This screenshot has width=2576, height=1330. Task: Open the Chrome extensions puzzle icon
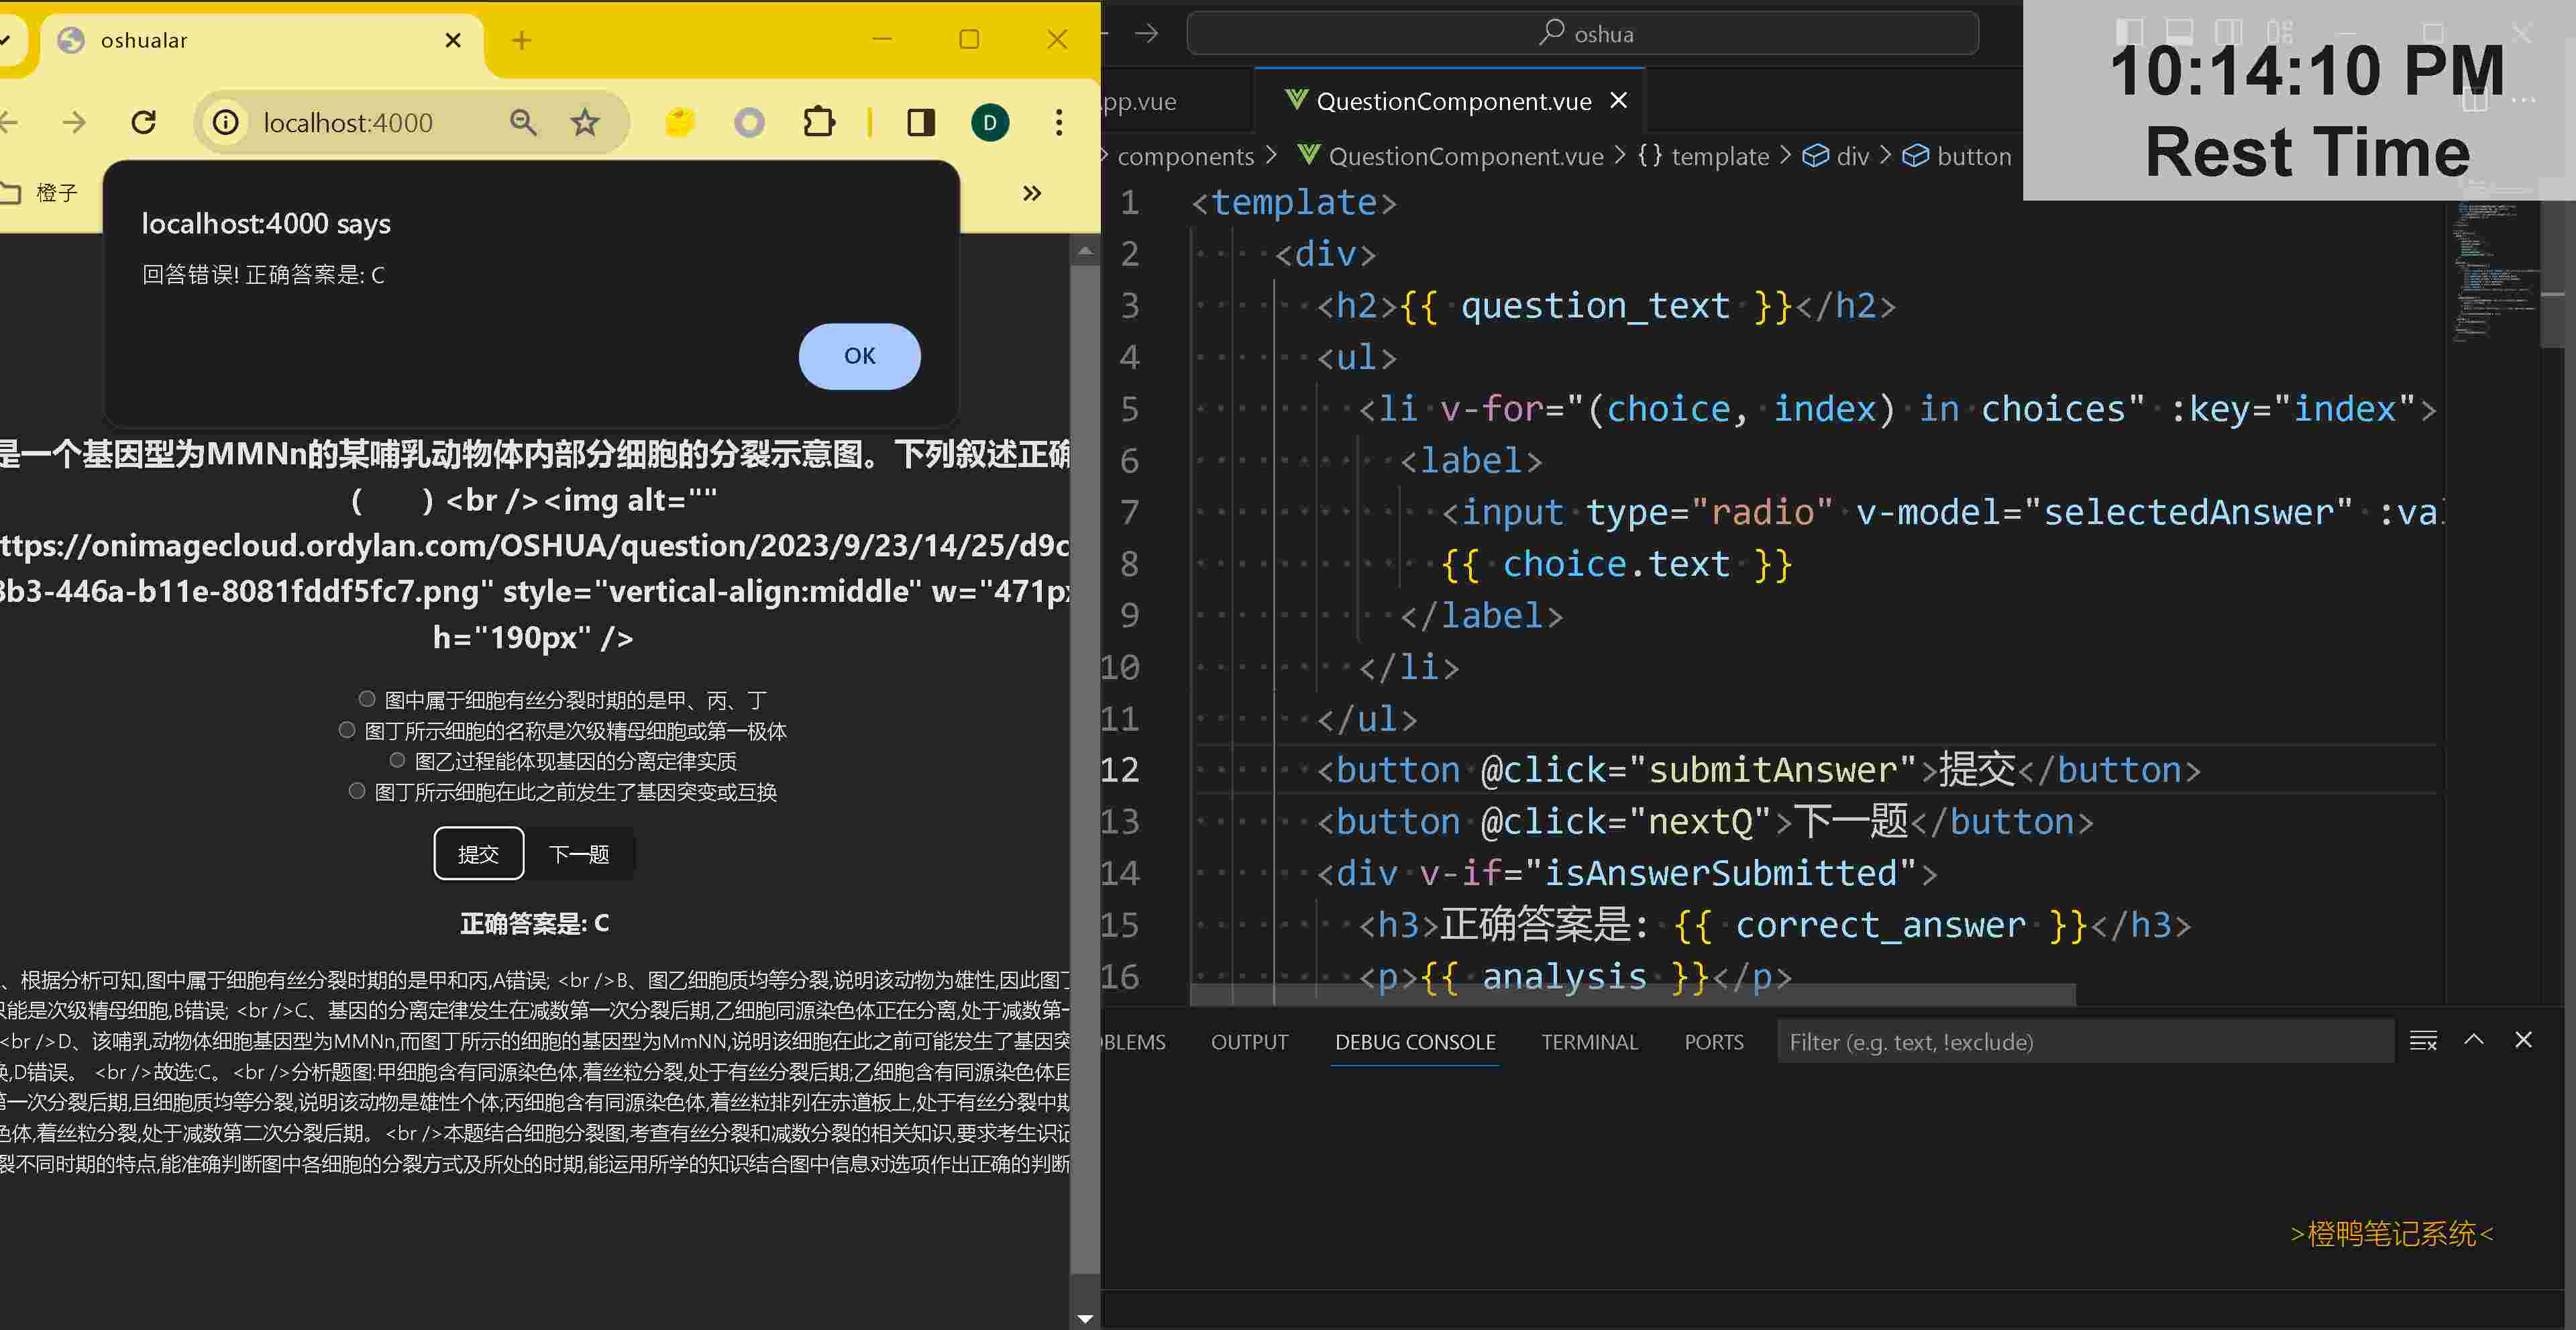coord(819,122)
